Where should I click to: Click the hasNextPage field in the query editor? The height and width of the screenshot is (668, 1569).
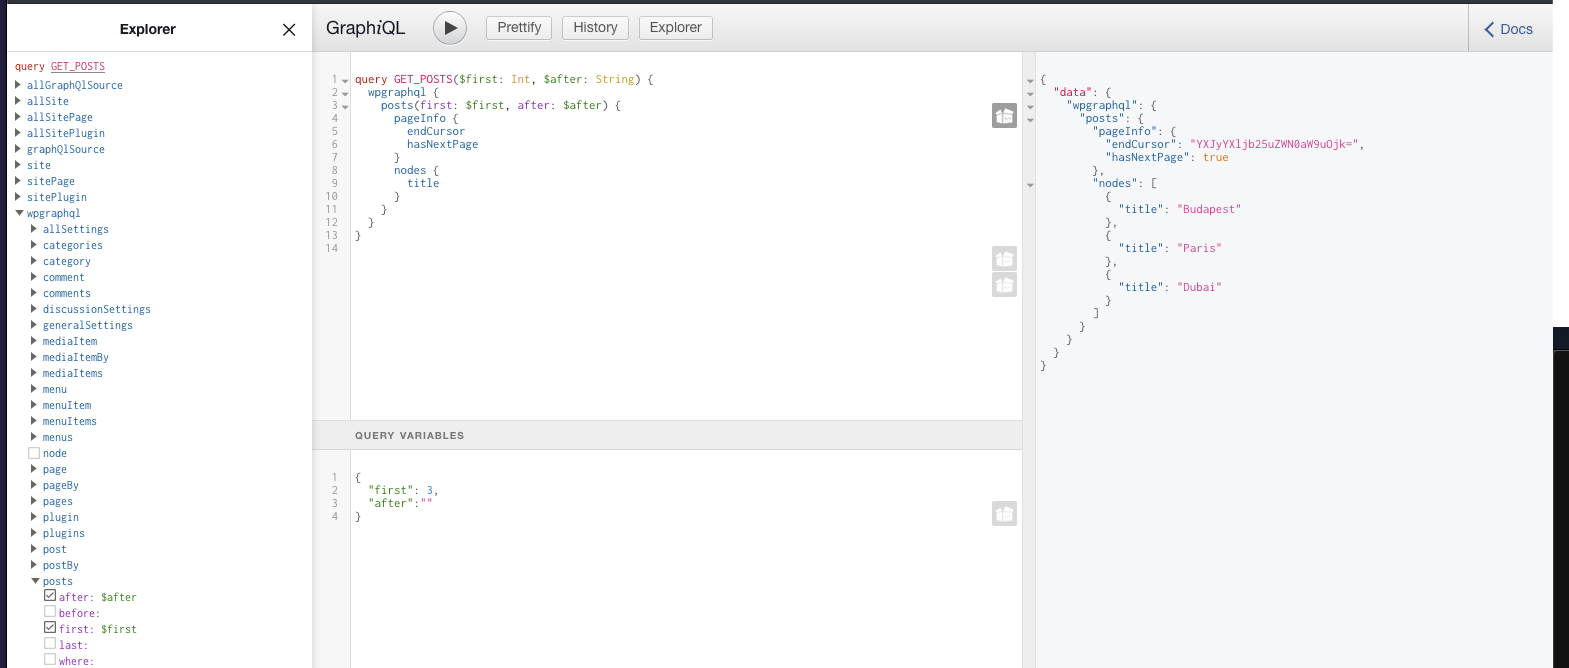pos(442,145)
